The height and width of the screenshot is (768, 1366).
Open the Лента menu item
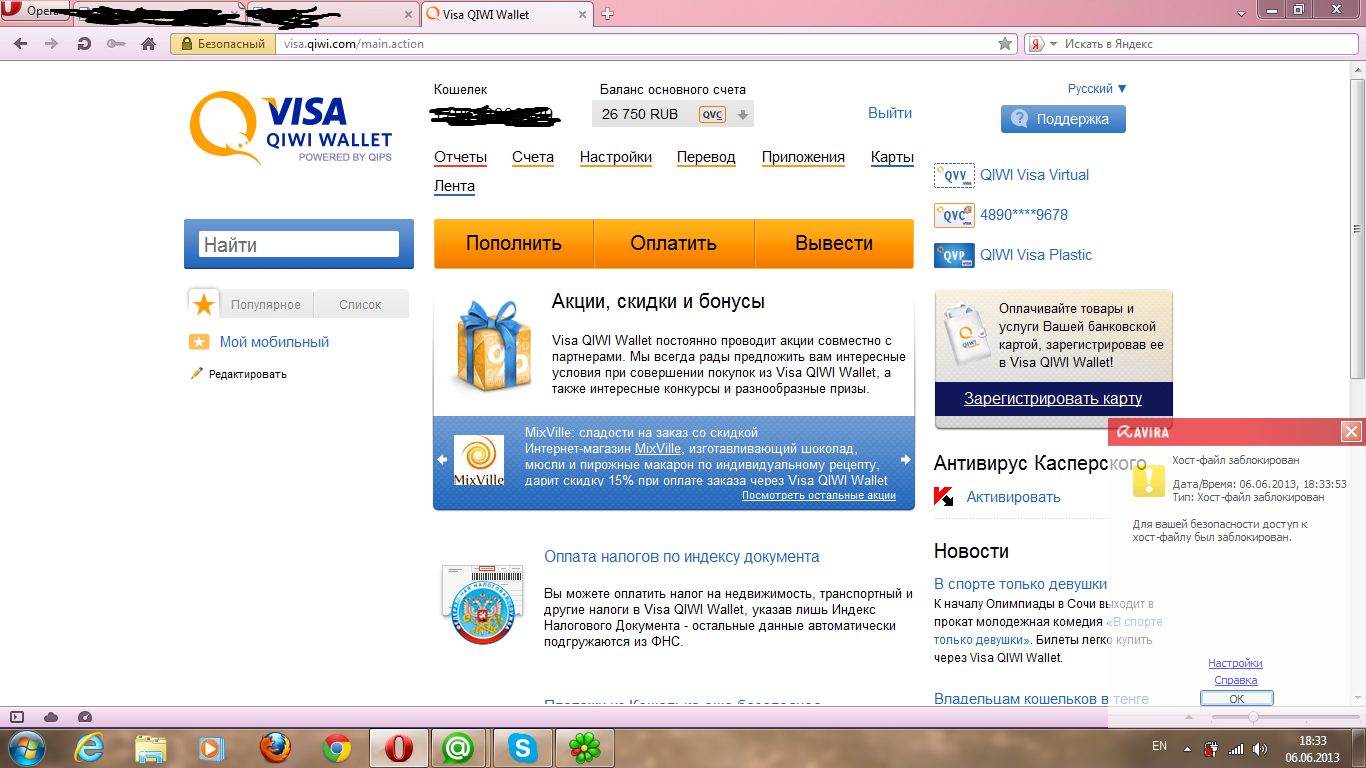454,186
